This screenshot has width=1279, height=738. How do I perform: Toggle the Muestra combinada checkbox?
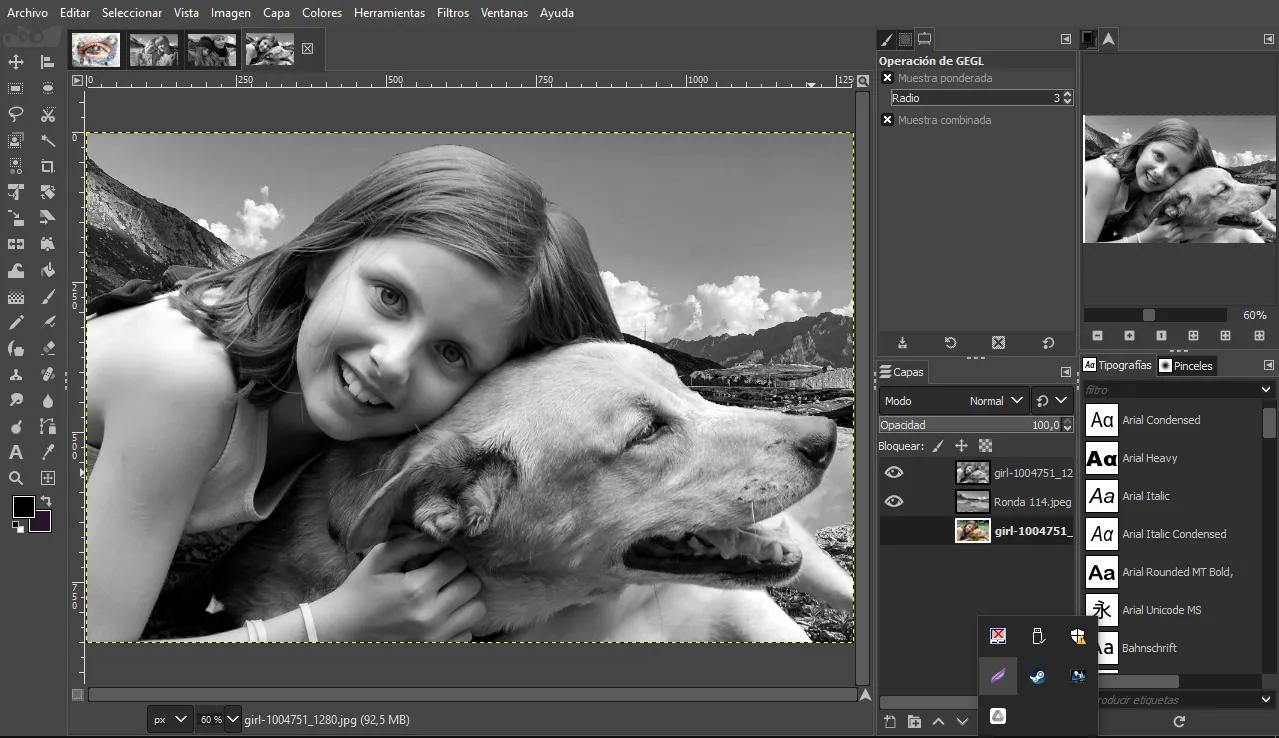point(887,120)
